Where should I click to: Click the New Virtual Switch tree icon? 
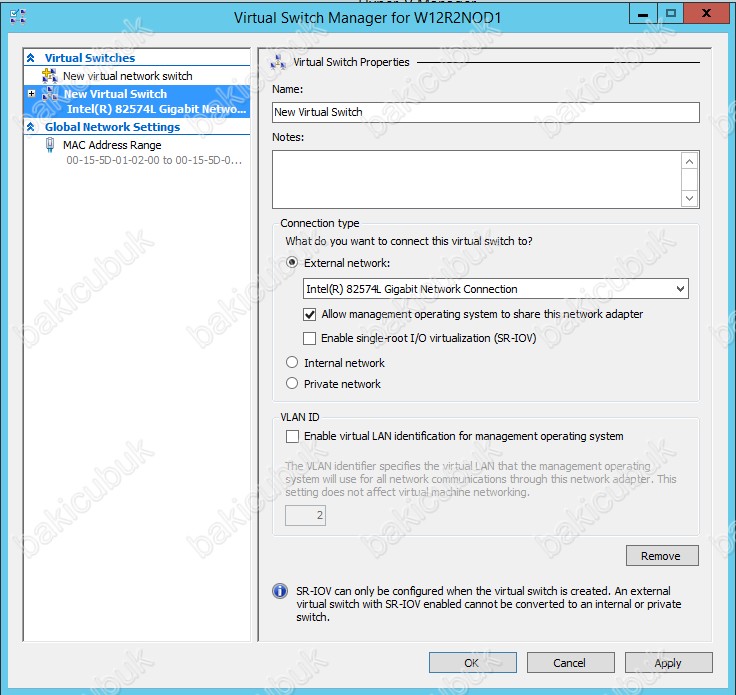(x=50, y=94)
